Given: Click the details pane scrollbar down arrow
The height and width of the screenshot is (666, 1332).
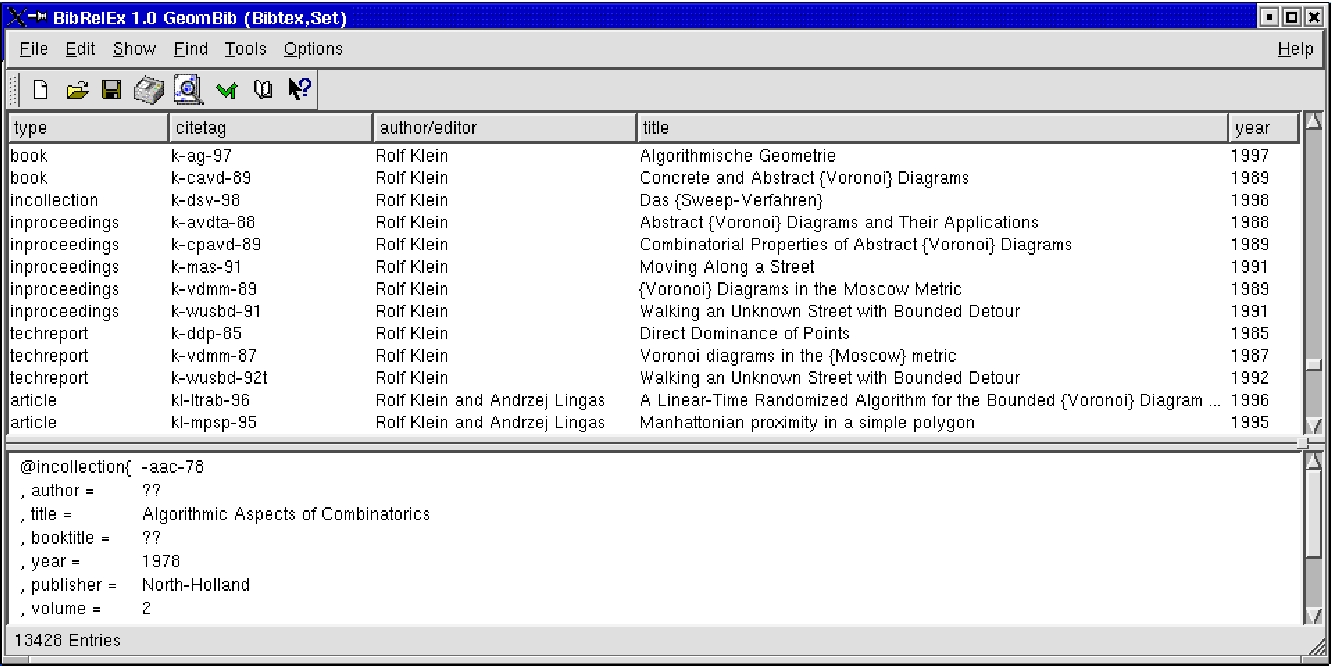Looking at the screenshot, I should [x=1314, y=615].
